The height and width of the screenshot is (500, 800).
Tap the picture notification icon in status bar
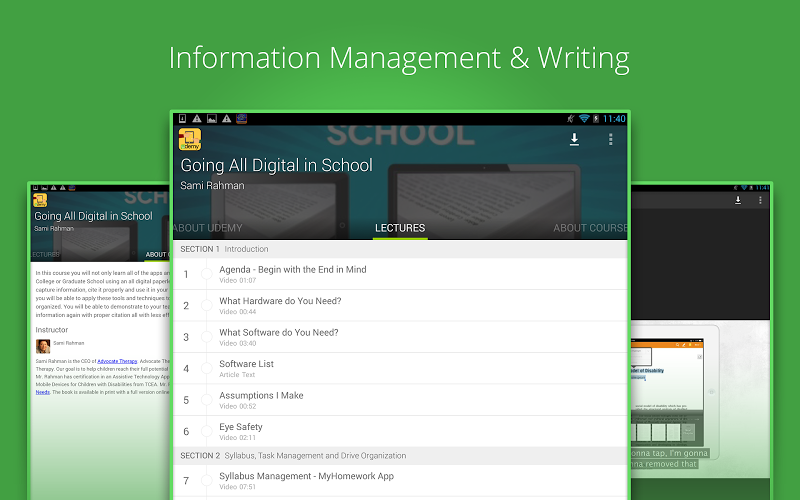pyautogui.click(x=212, y=119)
